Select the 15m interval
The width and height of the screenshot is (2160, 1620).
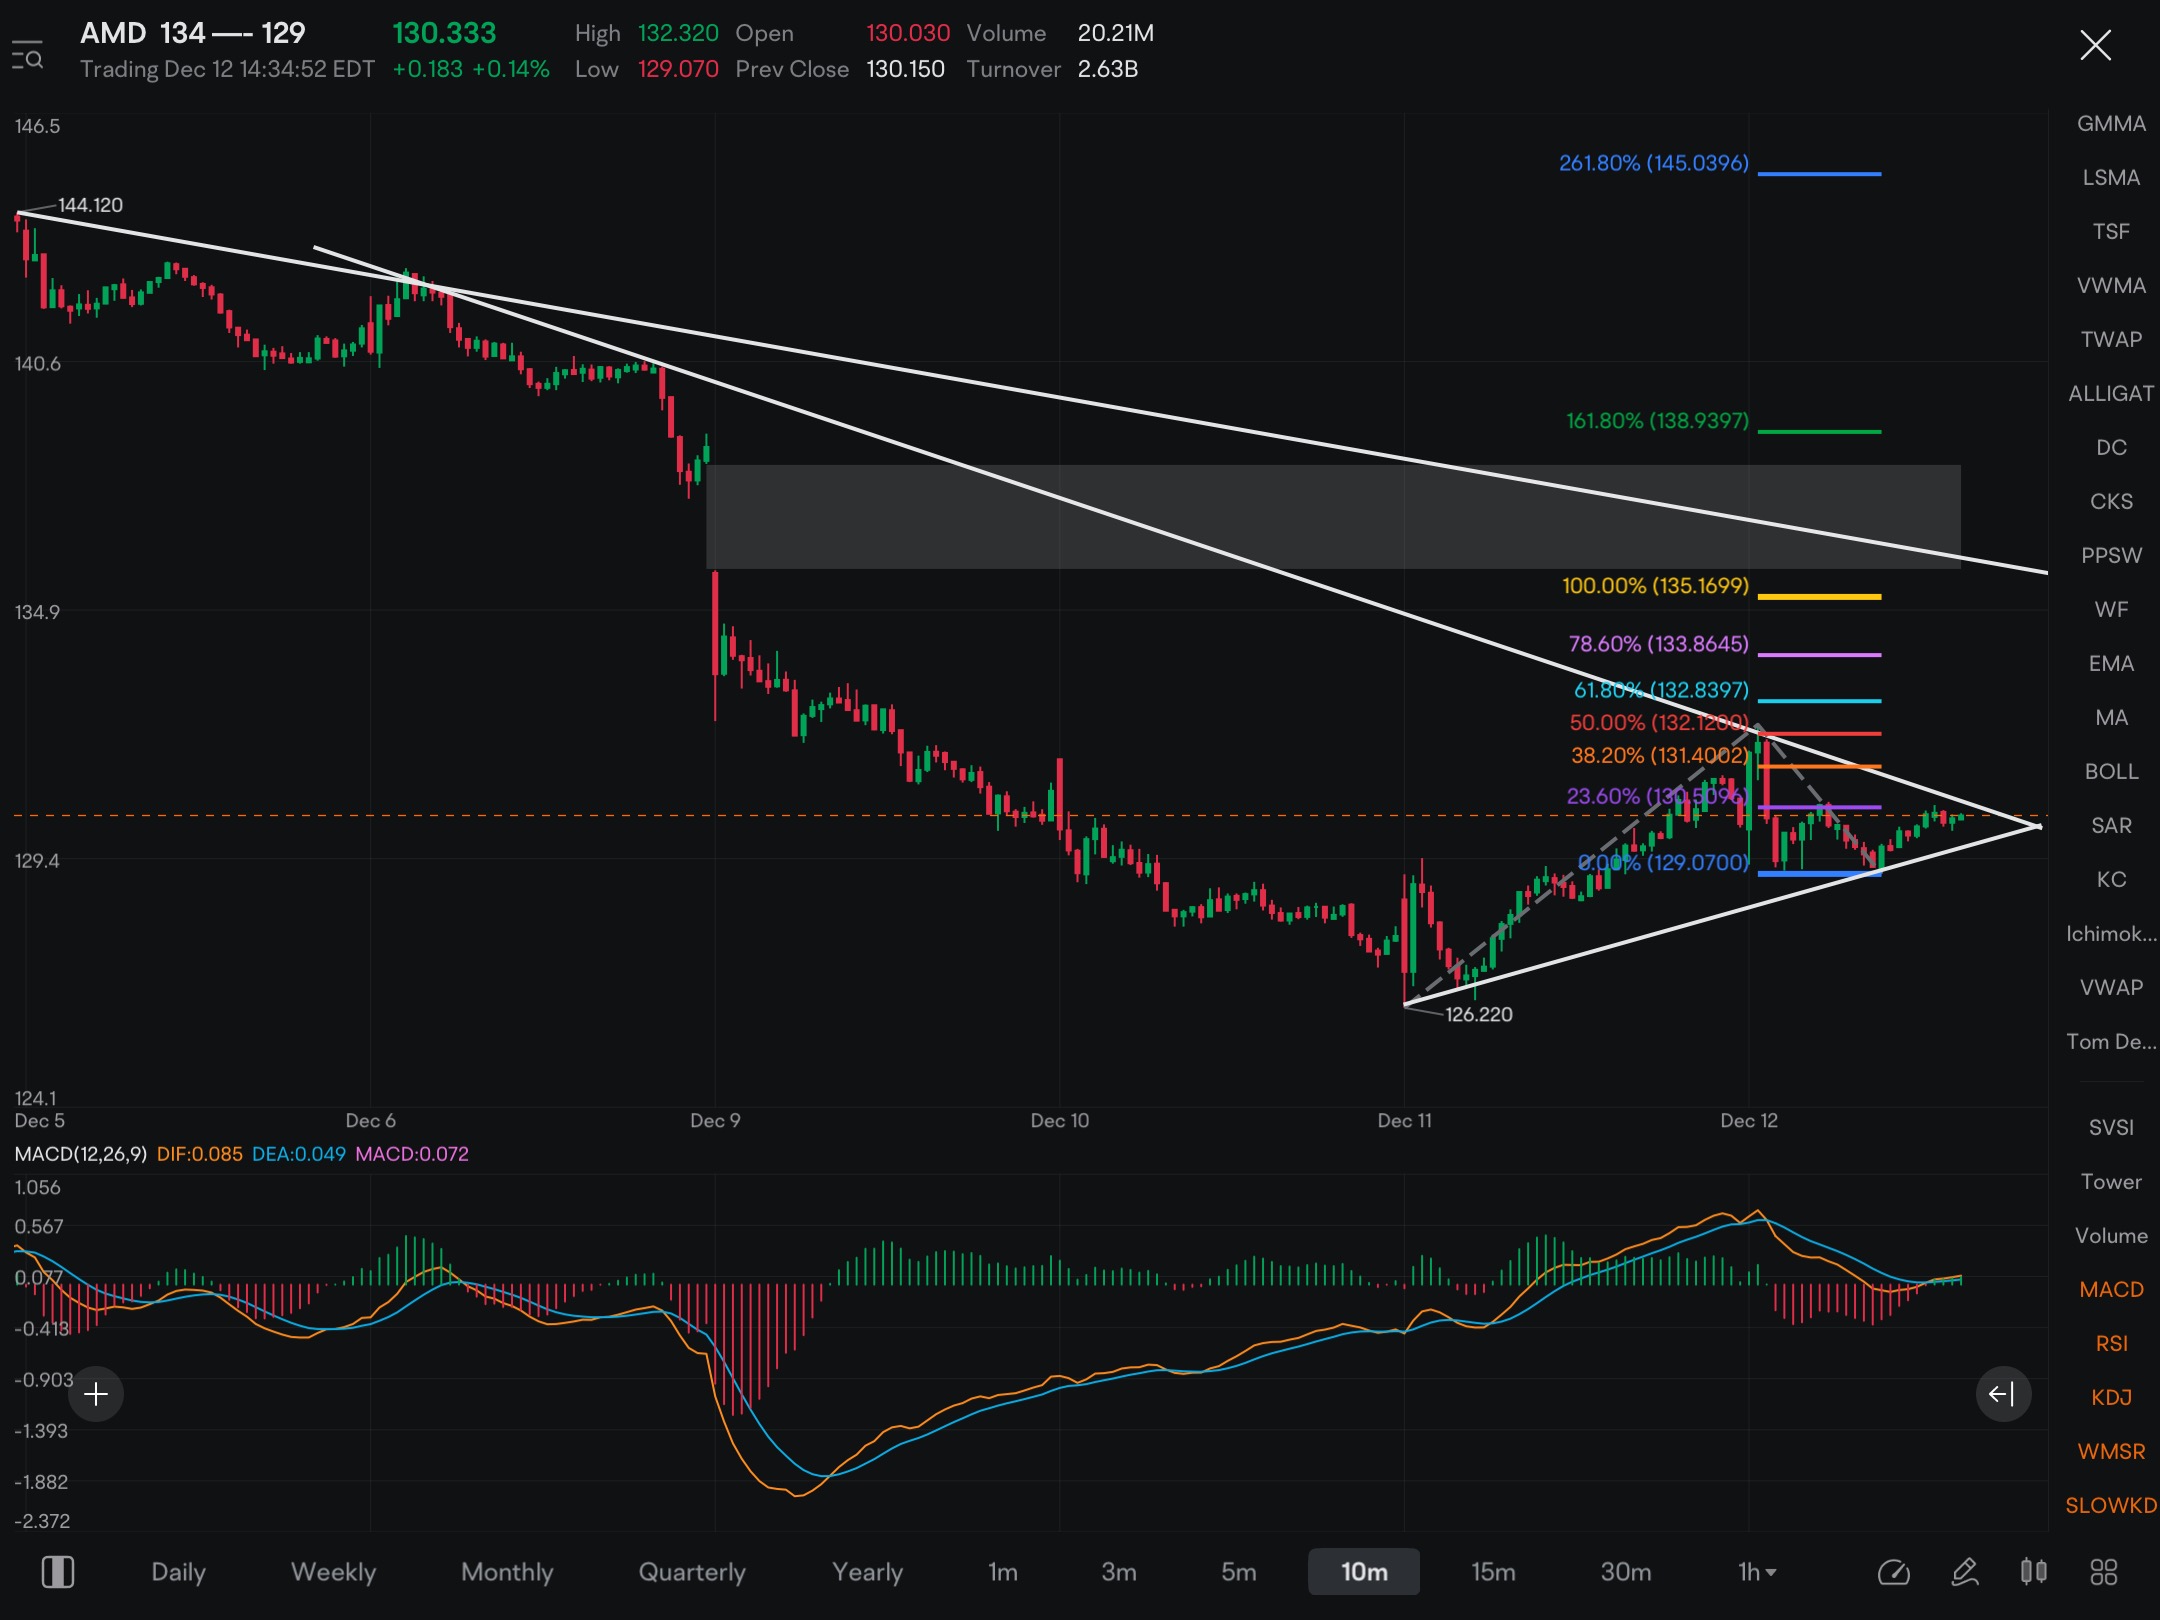point(1493,1572)
